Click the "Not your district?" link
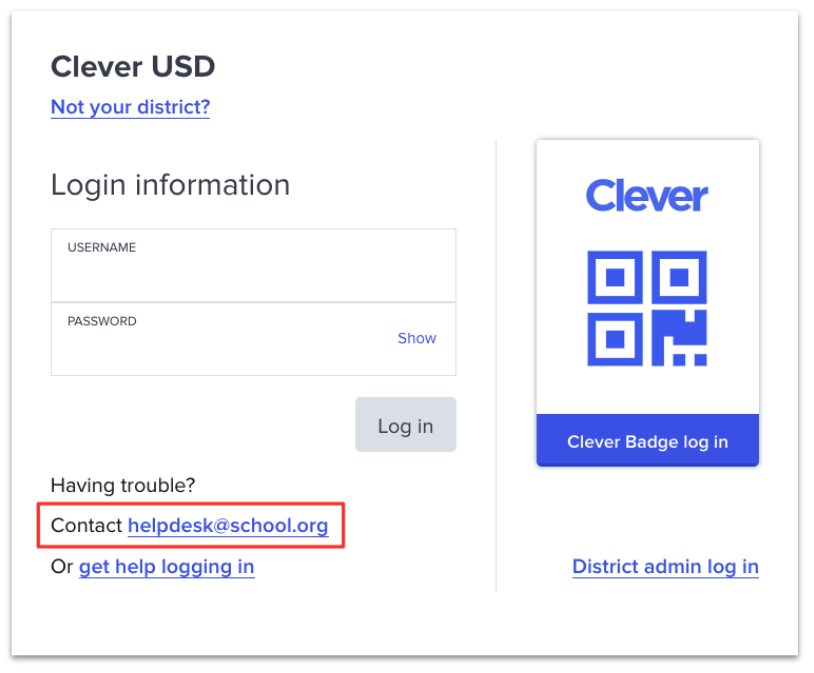The height and width of the screenshot is (673, 814). pyautogui.click(x=130, y=107)
